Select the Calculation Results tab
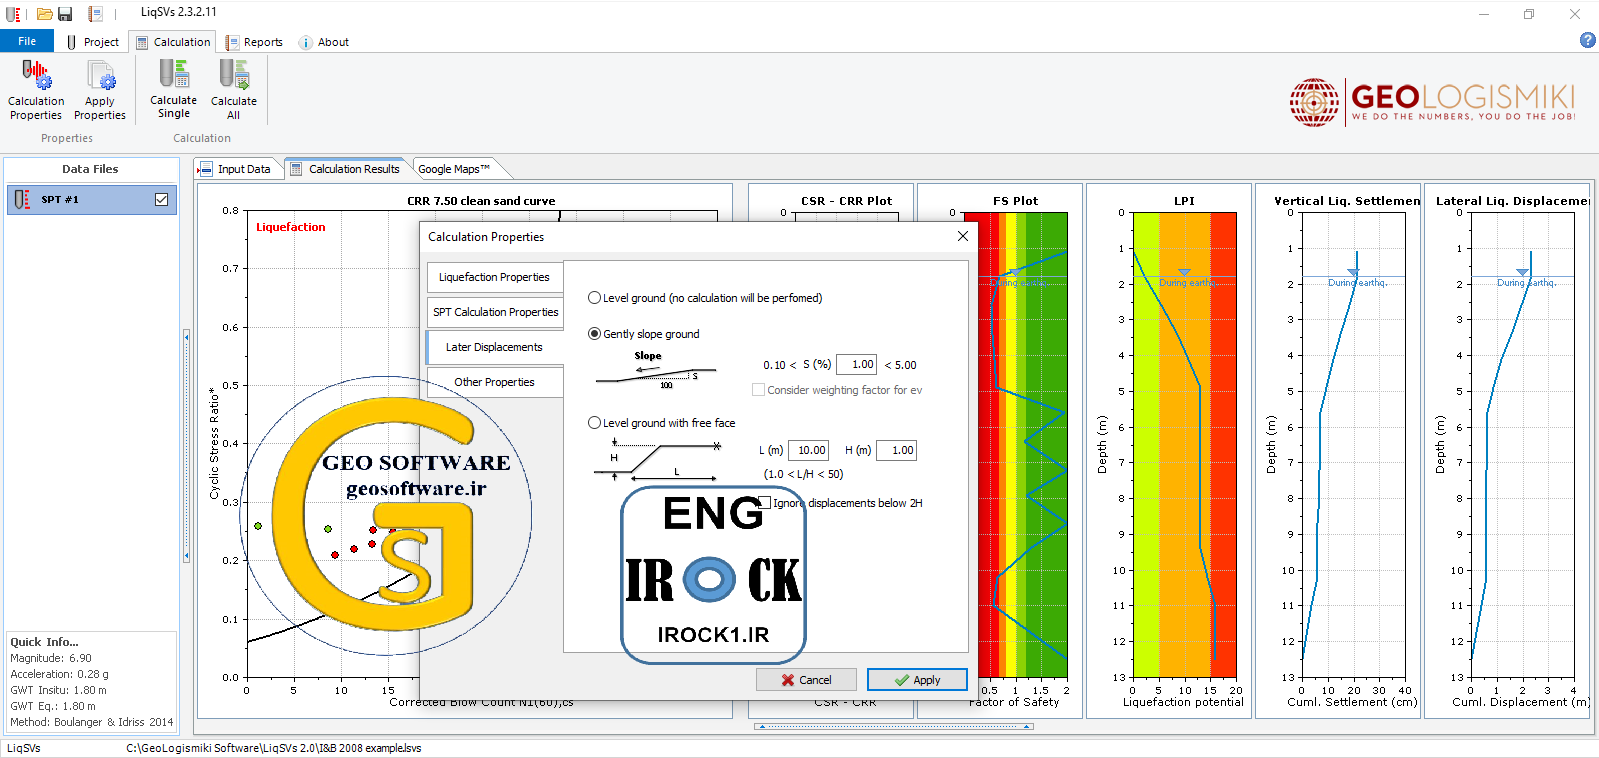This screenshot has width=1599, height=758. [x=345, y=169]
